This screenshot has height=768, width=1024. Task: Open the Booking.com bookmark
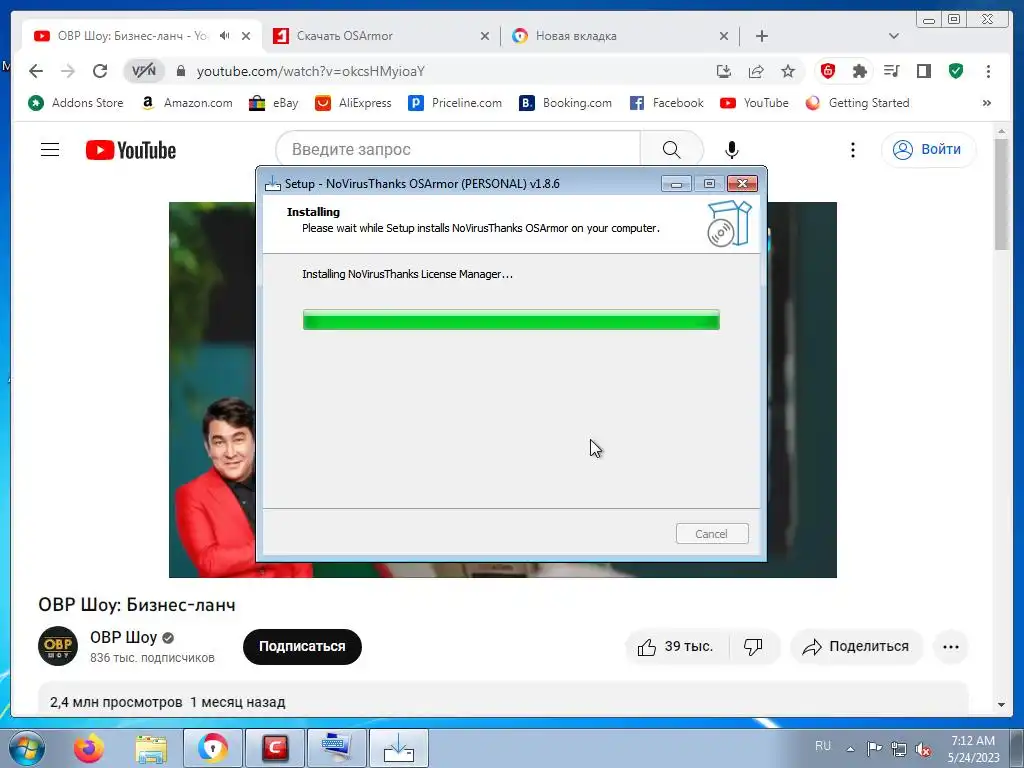pyautogui.click(x=566, y=103)
